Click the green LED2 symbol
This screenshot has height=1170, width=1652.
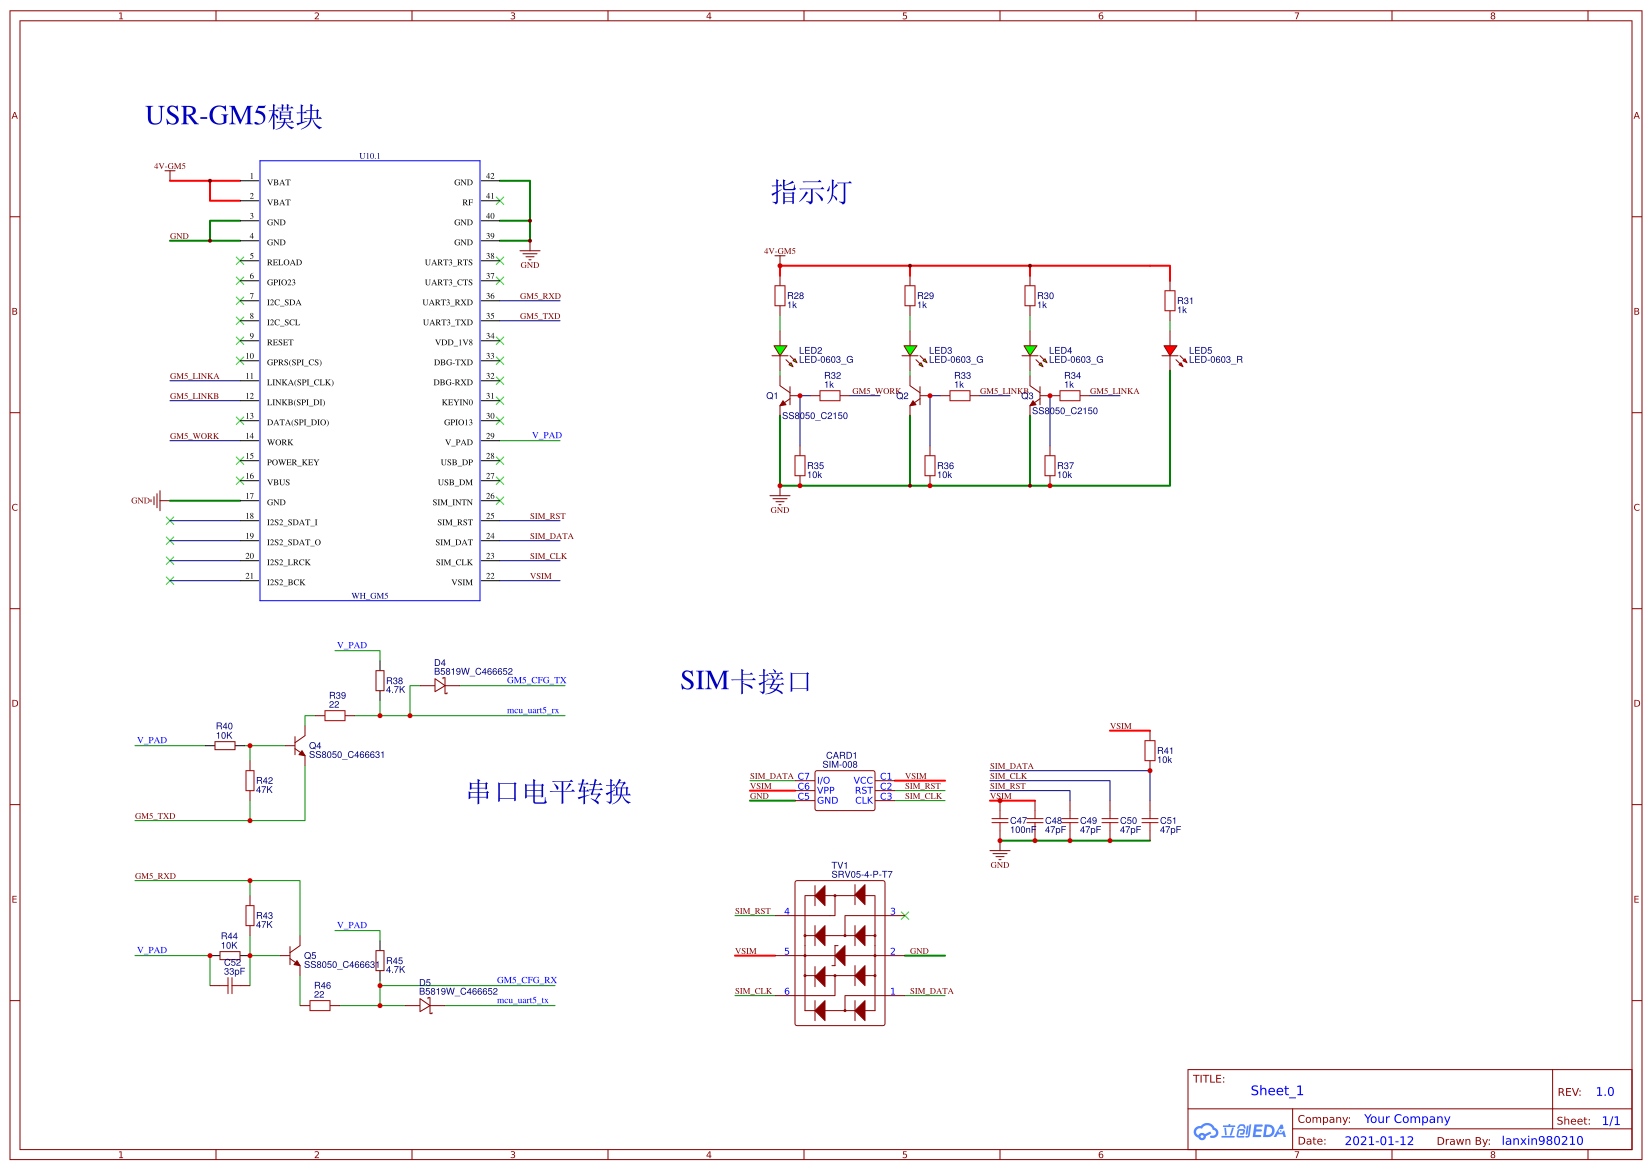pos(782,351)
